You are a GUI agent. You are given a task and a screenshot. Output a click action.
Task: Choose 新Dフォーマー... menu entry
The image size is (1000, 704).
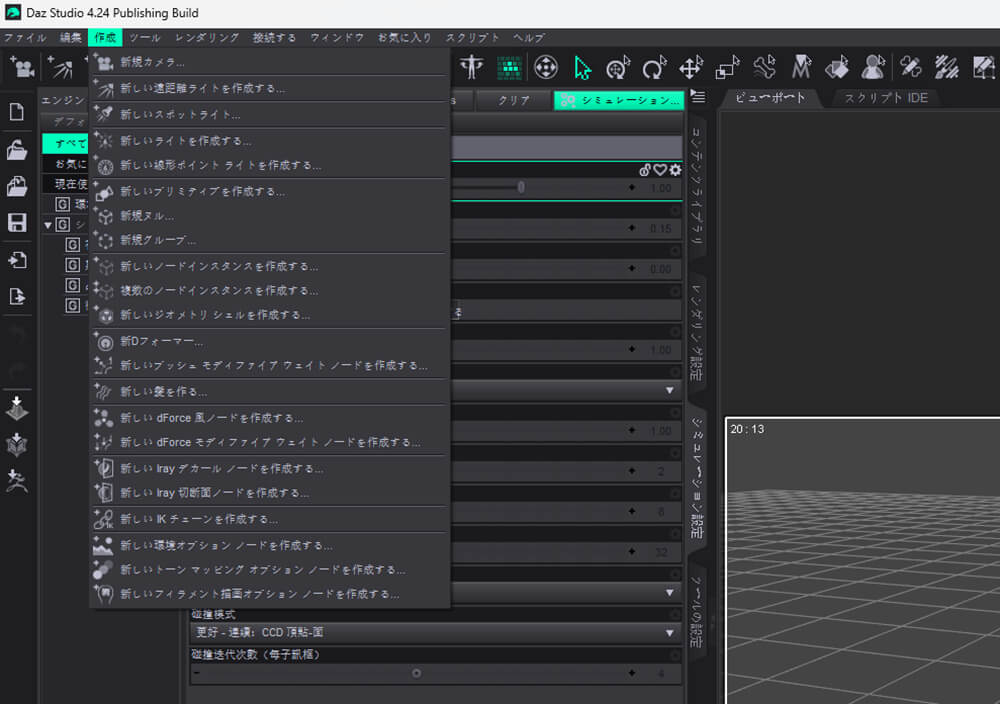pos(270,342)
